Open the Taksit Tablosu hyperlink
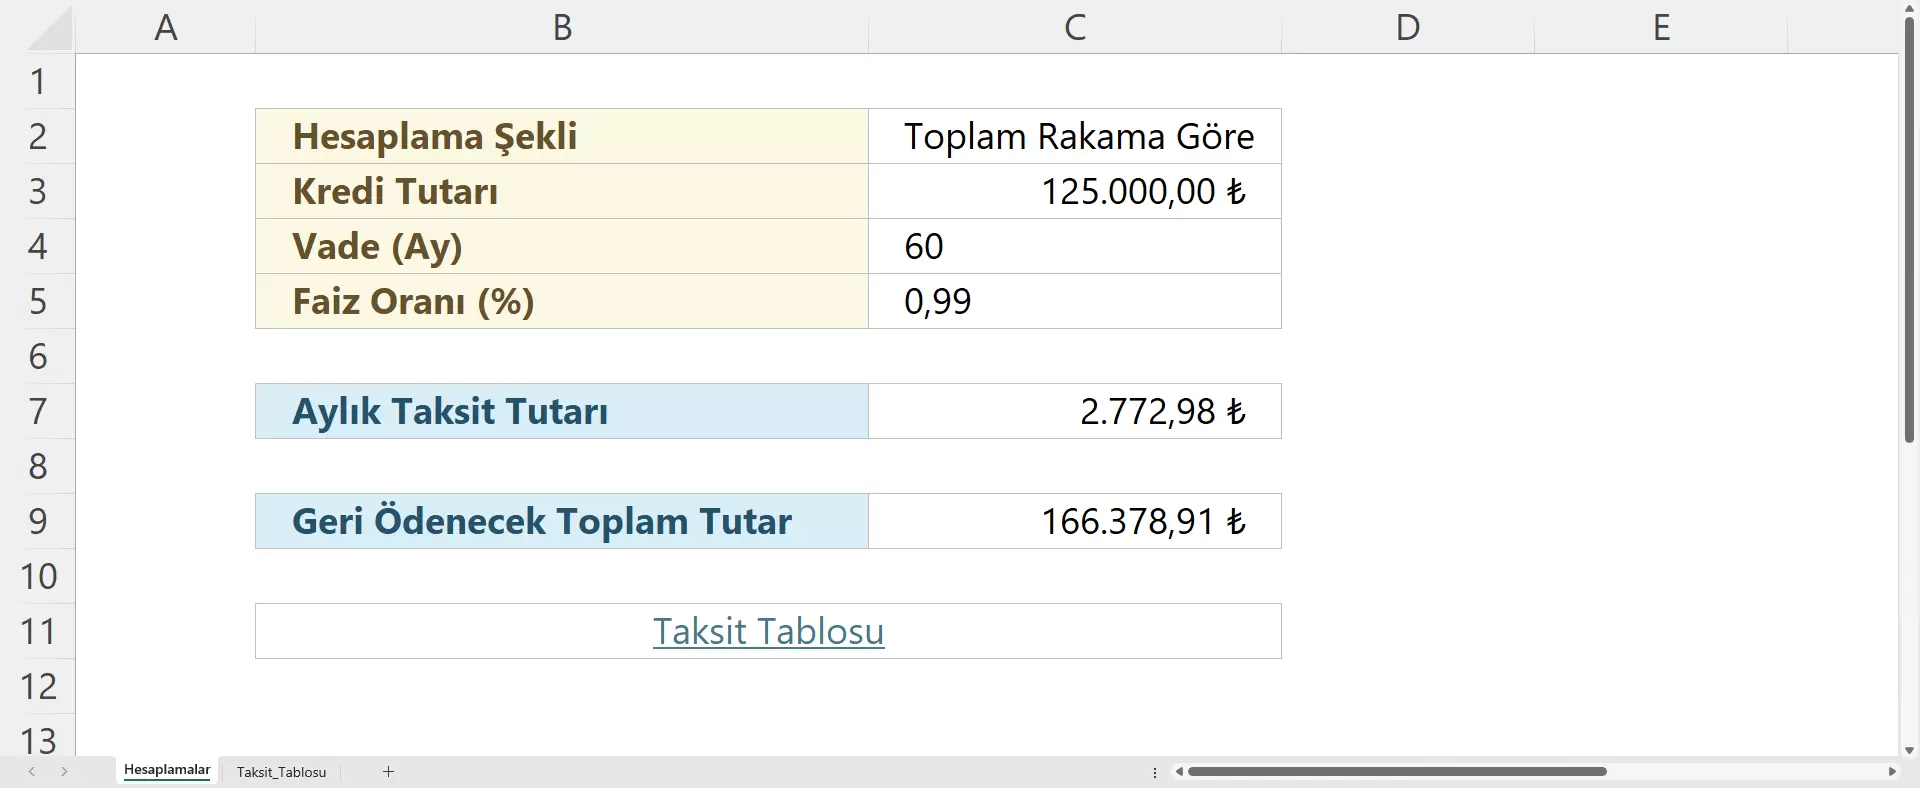 [768, 631]
